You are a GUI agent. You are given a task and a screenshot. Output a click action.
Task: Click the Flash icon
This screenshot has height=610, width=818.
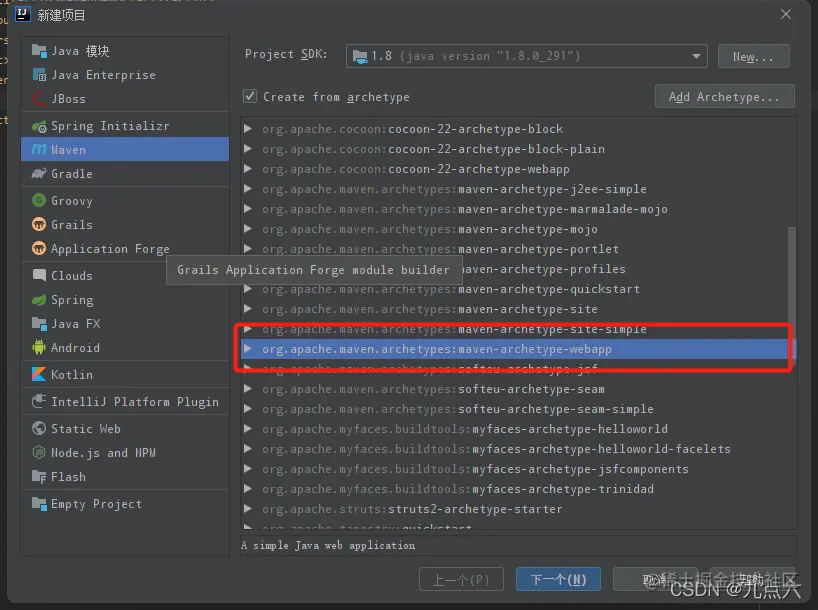coord(39,476)
